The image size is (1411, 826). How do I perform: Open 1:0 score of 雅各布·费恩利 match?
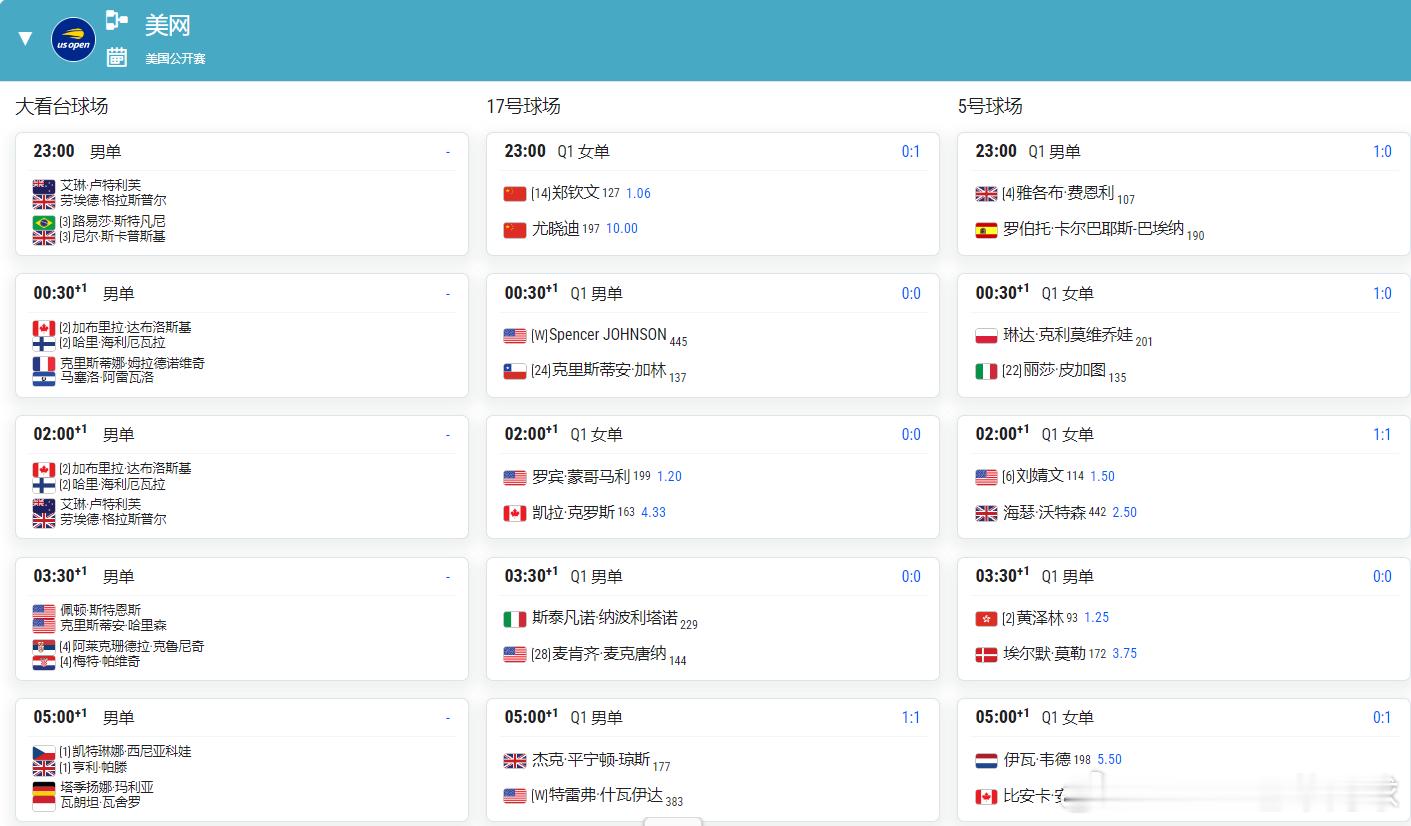[1382, 152]
